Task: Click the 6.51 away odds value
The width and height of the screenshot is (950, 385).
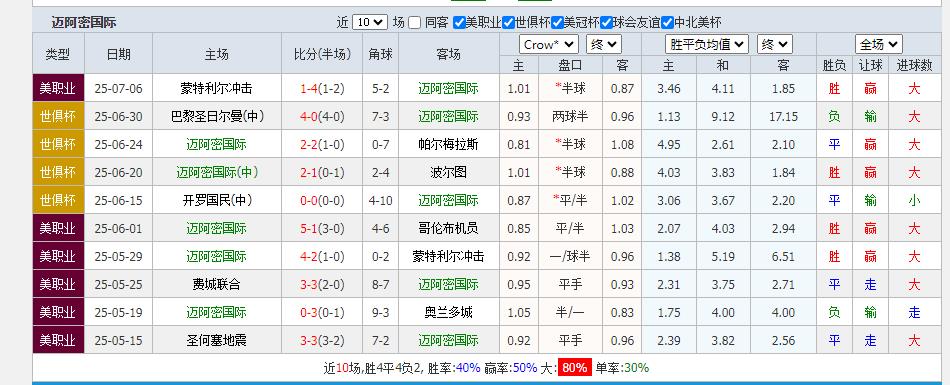Action: [x=783, y=256]
